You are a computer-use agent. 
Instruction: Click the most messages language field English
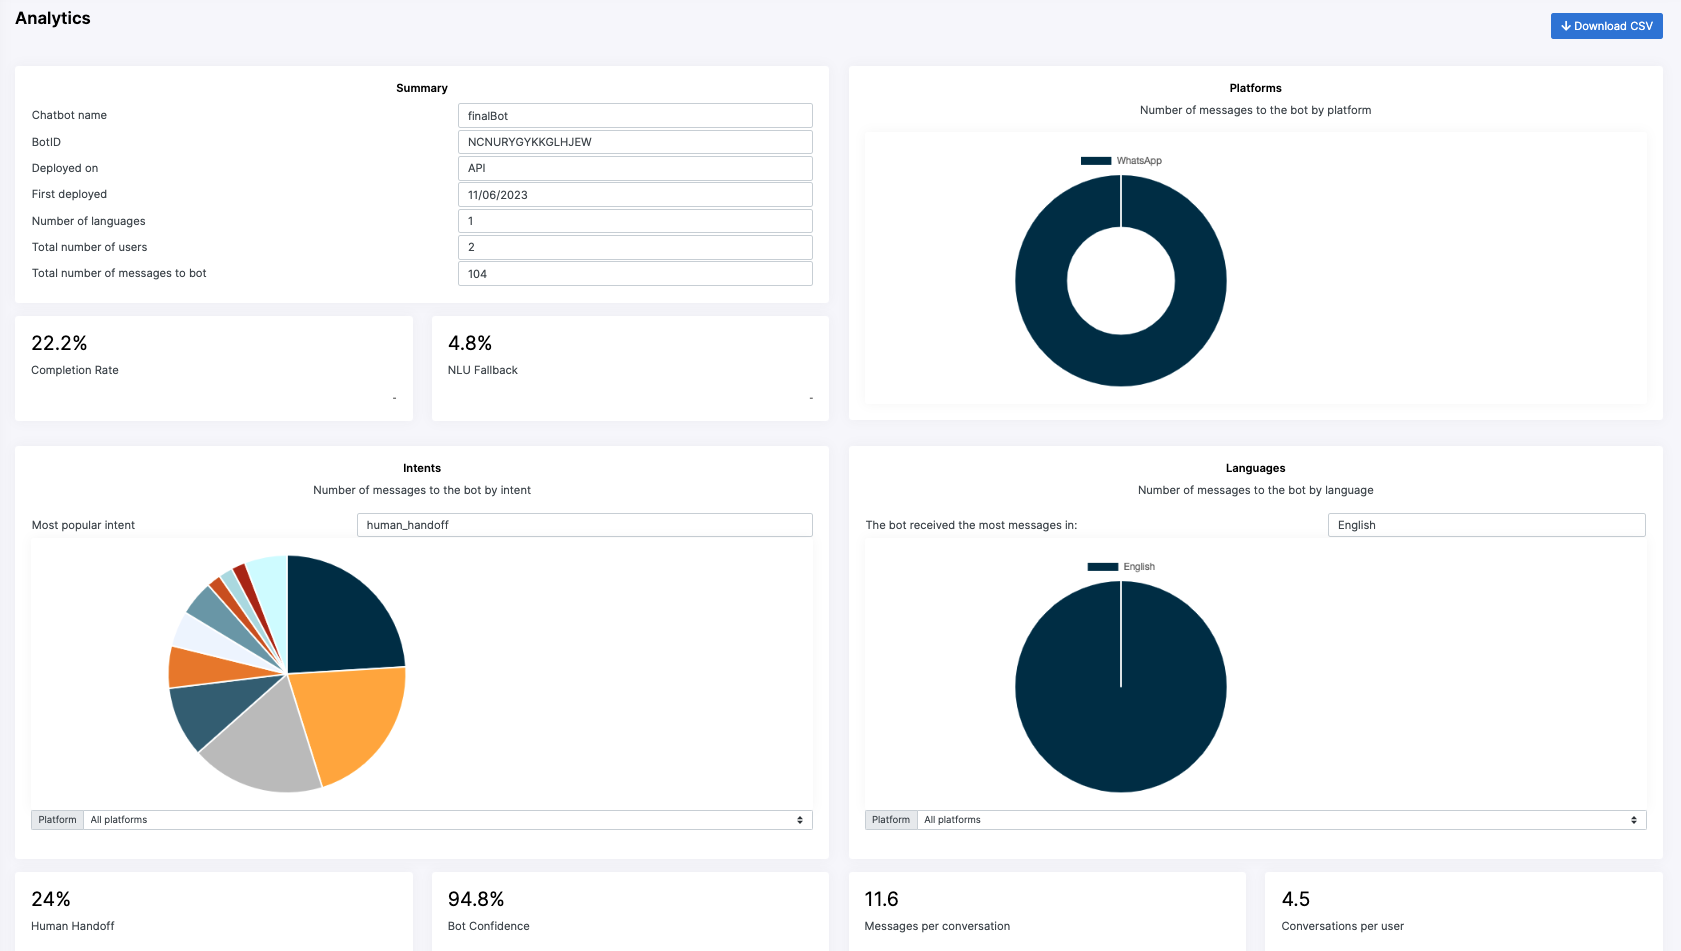(x=1486, y=525)
